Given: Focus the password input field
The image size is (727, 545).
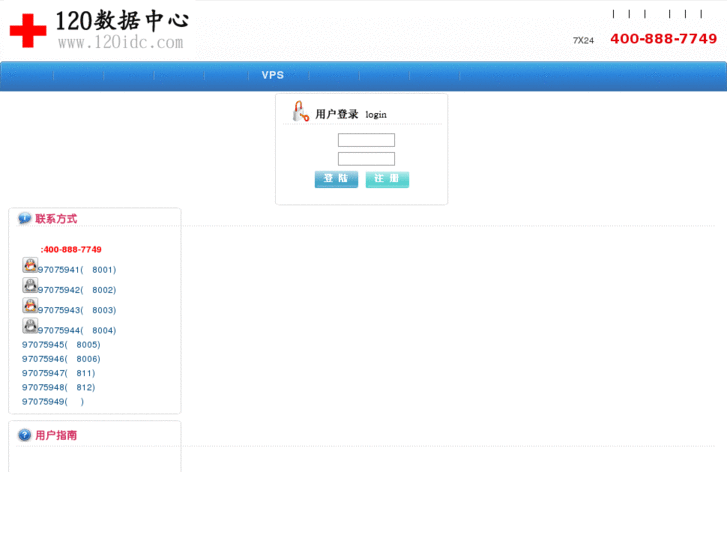Looking at the screenshot, I should tap(366, 159).
